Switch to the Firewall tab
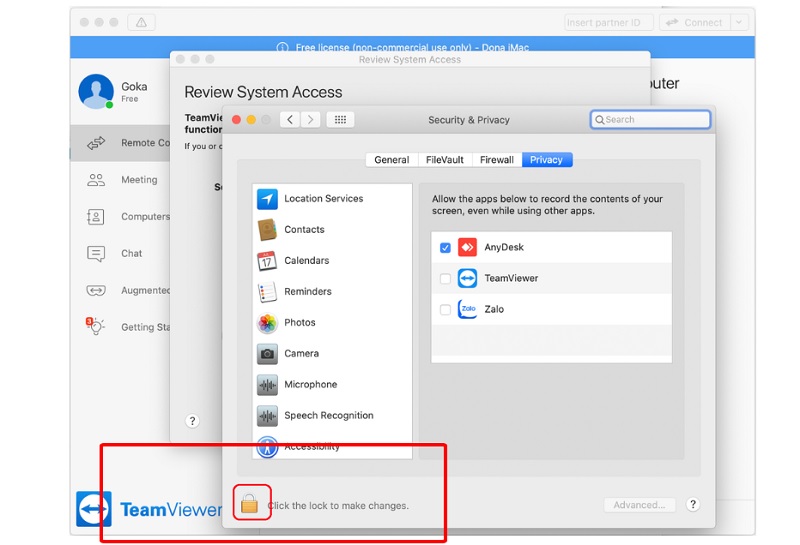 click(497, 160)
